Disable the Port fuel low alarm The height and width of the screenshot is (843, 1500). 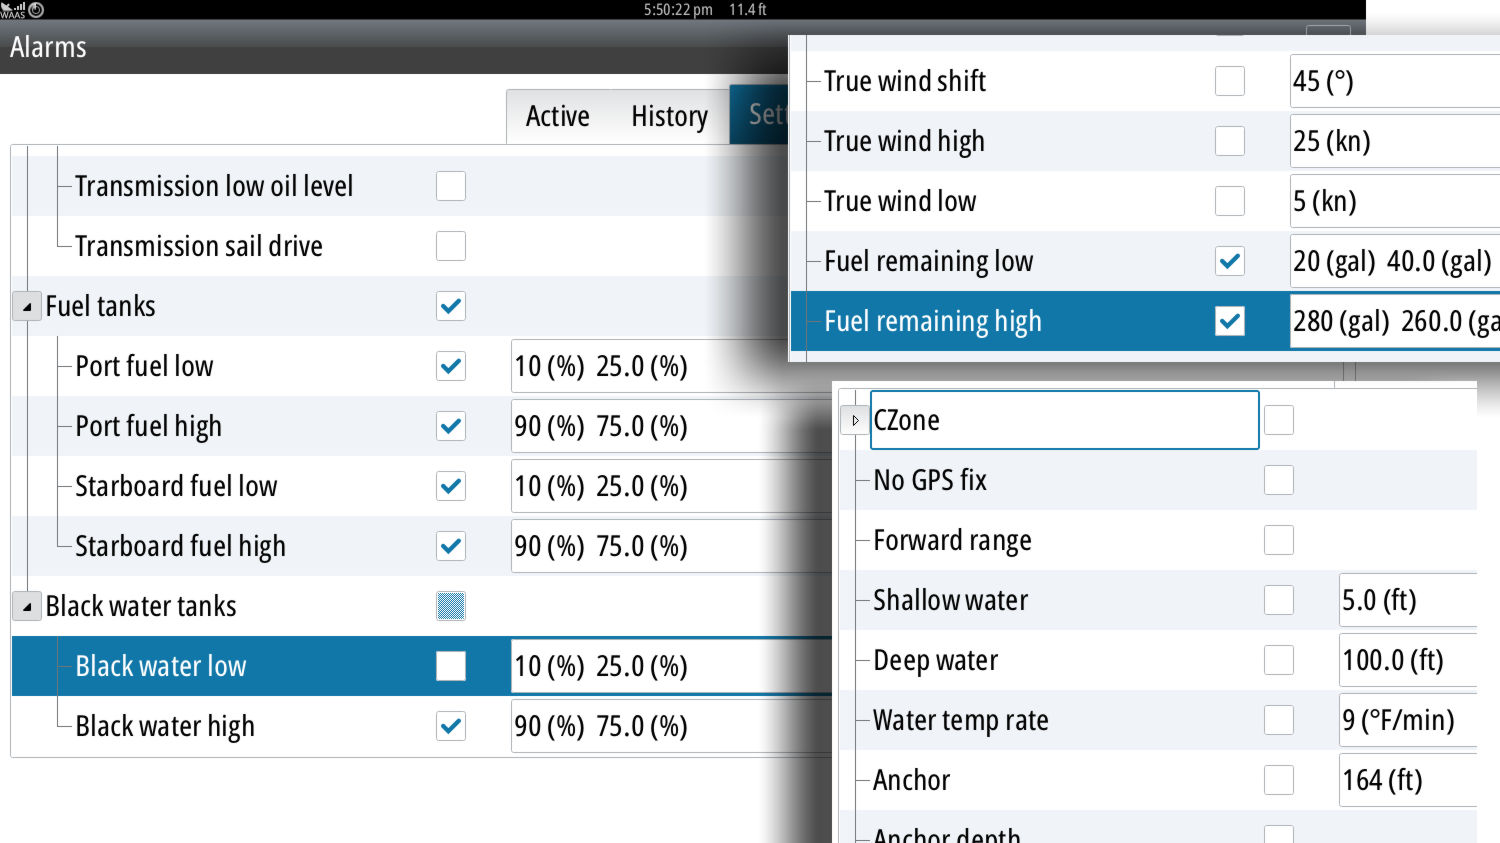tap(451, 366)
